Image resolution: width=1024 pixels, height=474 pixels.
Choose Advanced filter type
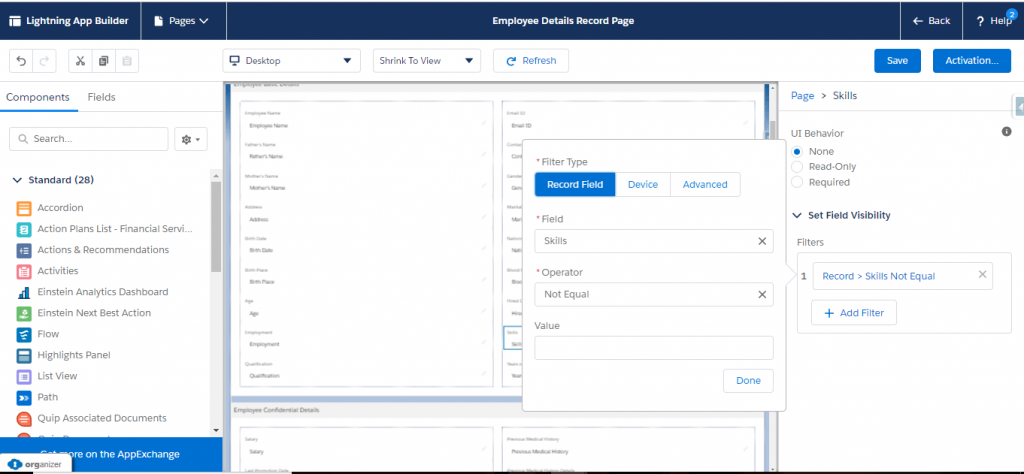click(x=705, y=185)
